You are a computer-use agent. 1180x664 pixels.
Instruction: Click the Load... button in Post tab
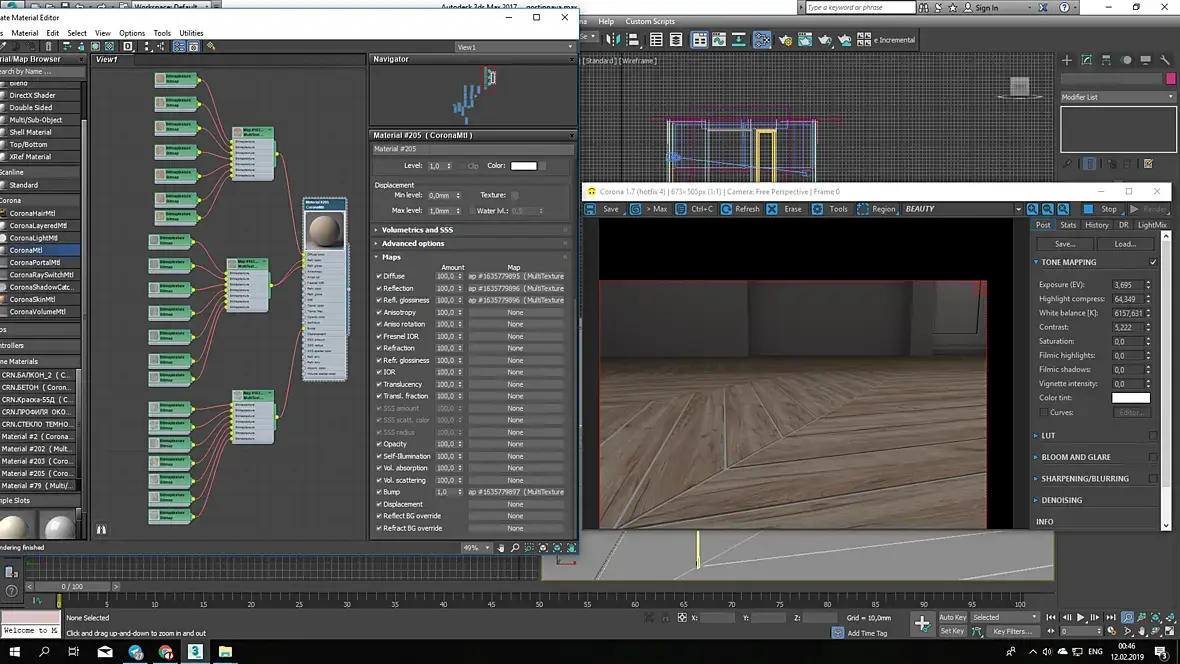click(1125, 244)
